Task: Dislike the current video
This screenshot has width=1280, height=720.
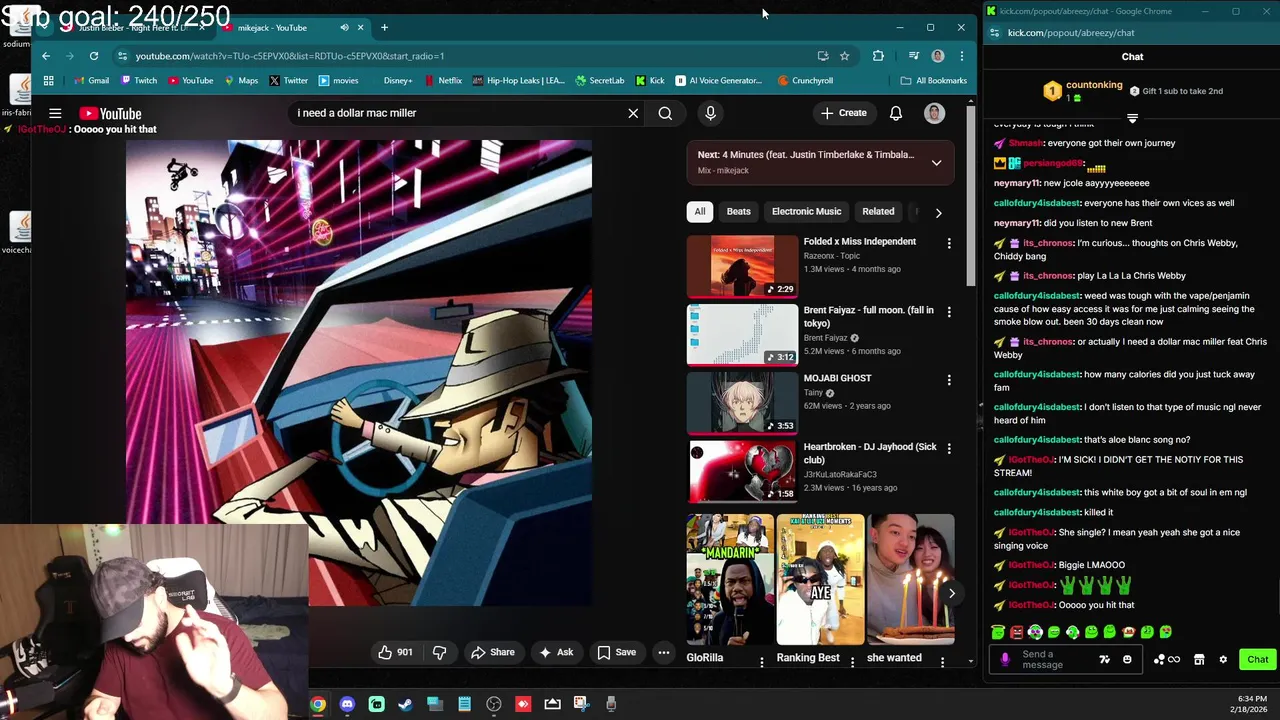Action: pos(439,652)
